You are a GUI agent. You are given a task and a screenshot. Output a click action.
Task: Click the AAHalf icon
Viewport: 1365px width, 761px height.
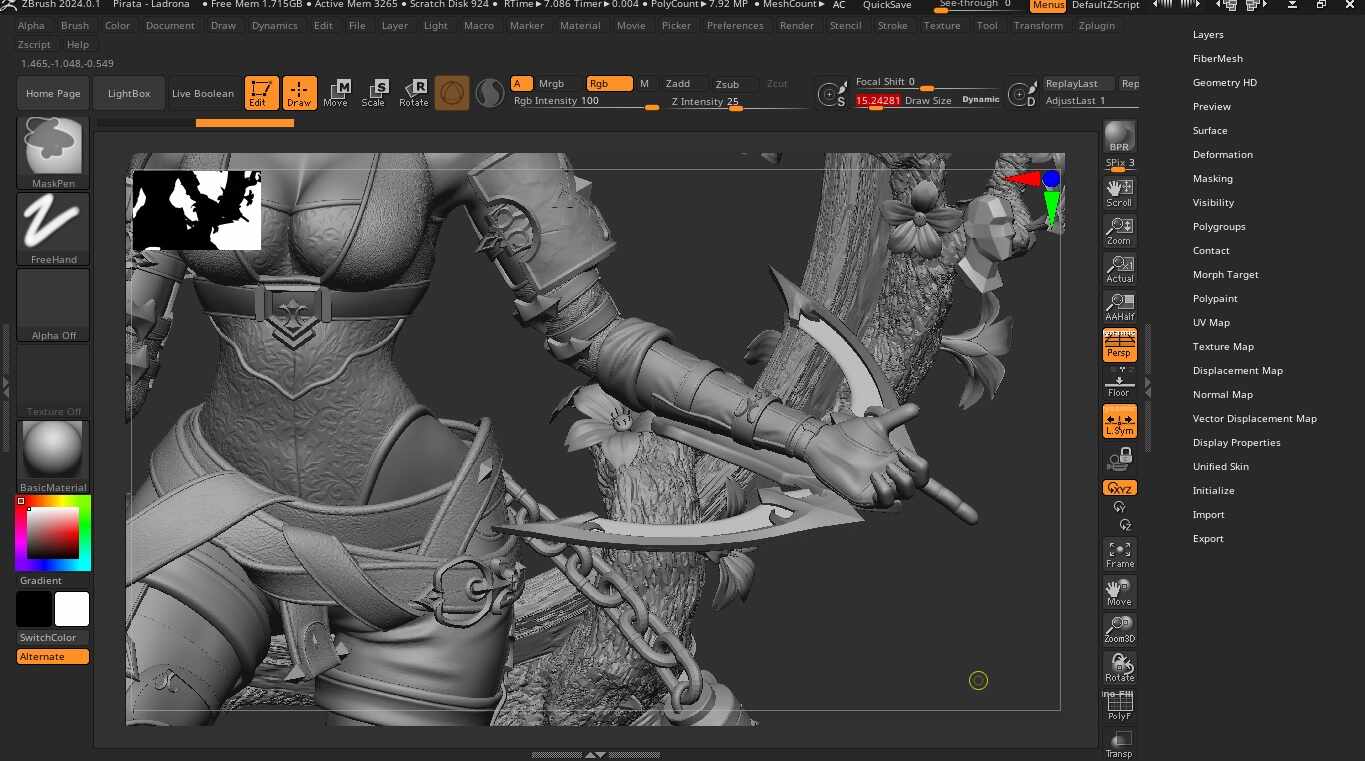(1119, 307)
